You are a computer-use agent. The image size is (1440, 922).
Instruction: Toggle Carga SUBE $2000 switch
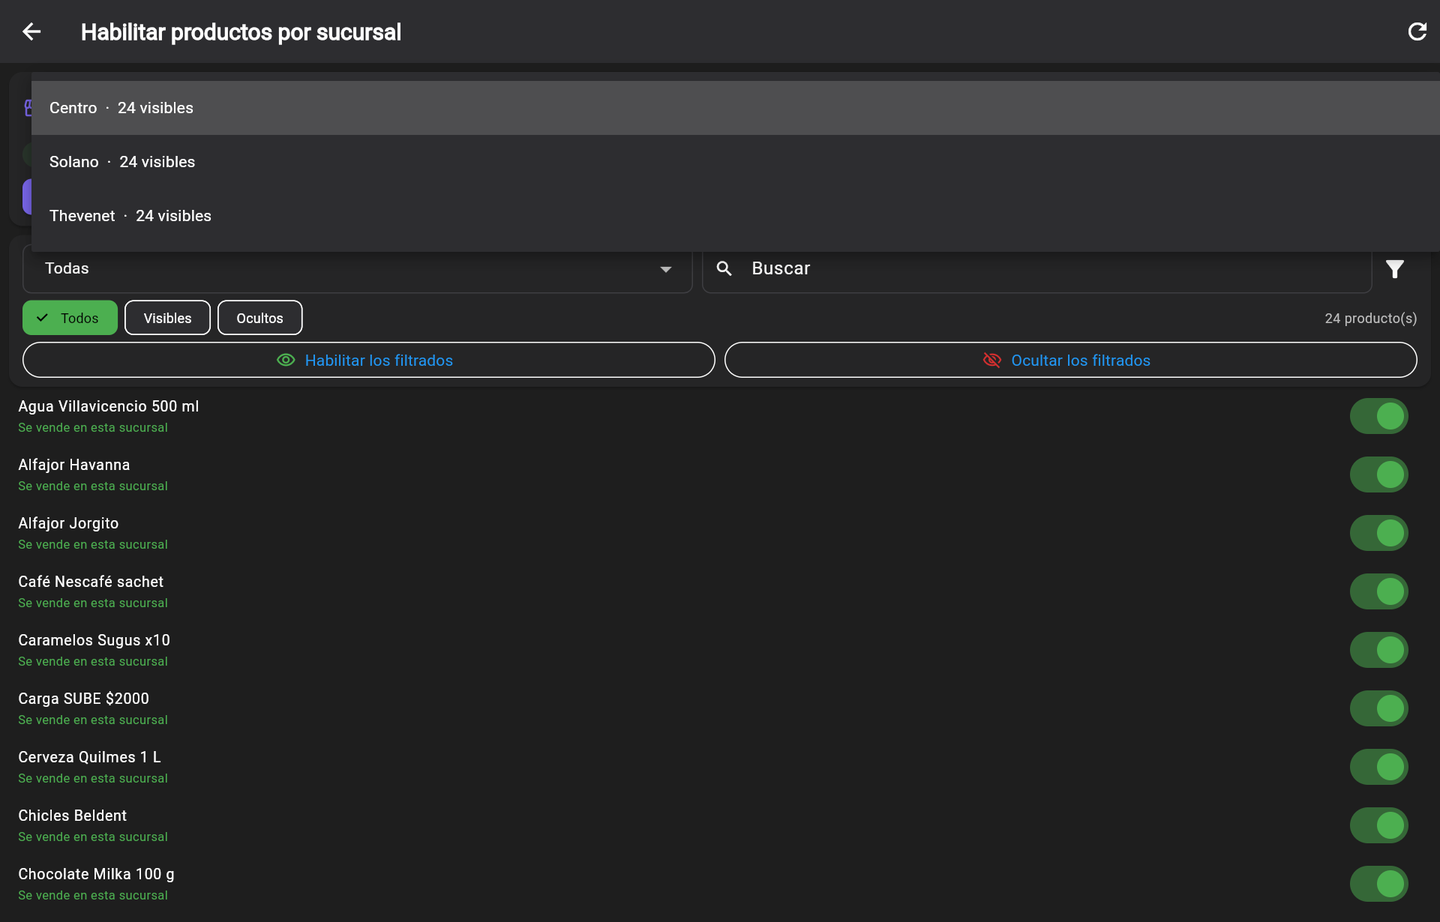point(1379,709)
